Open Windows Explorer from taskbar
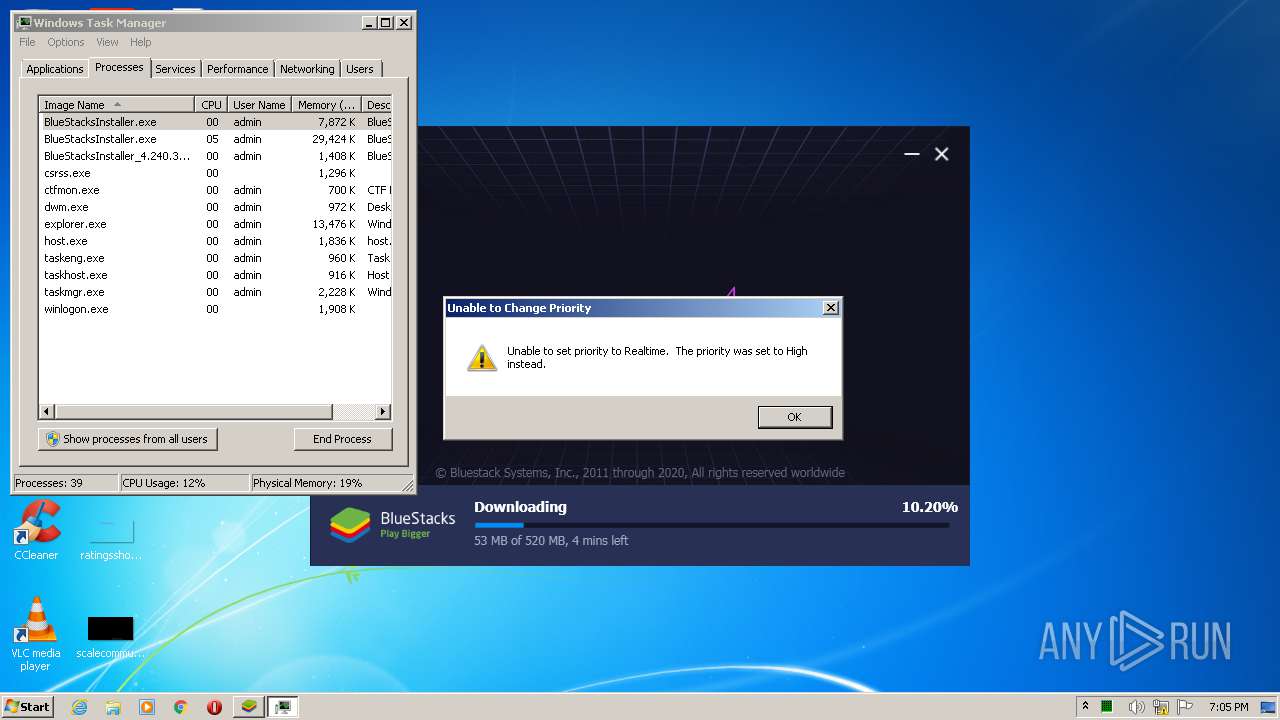The height and width of the screenshot is (720, 1280). 113,707
